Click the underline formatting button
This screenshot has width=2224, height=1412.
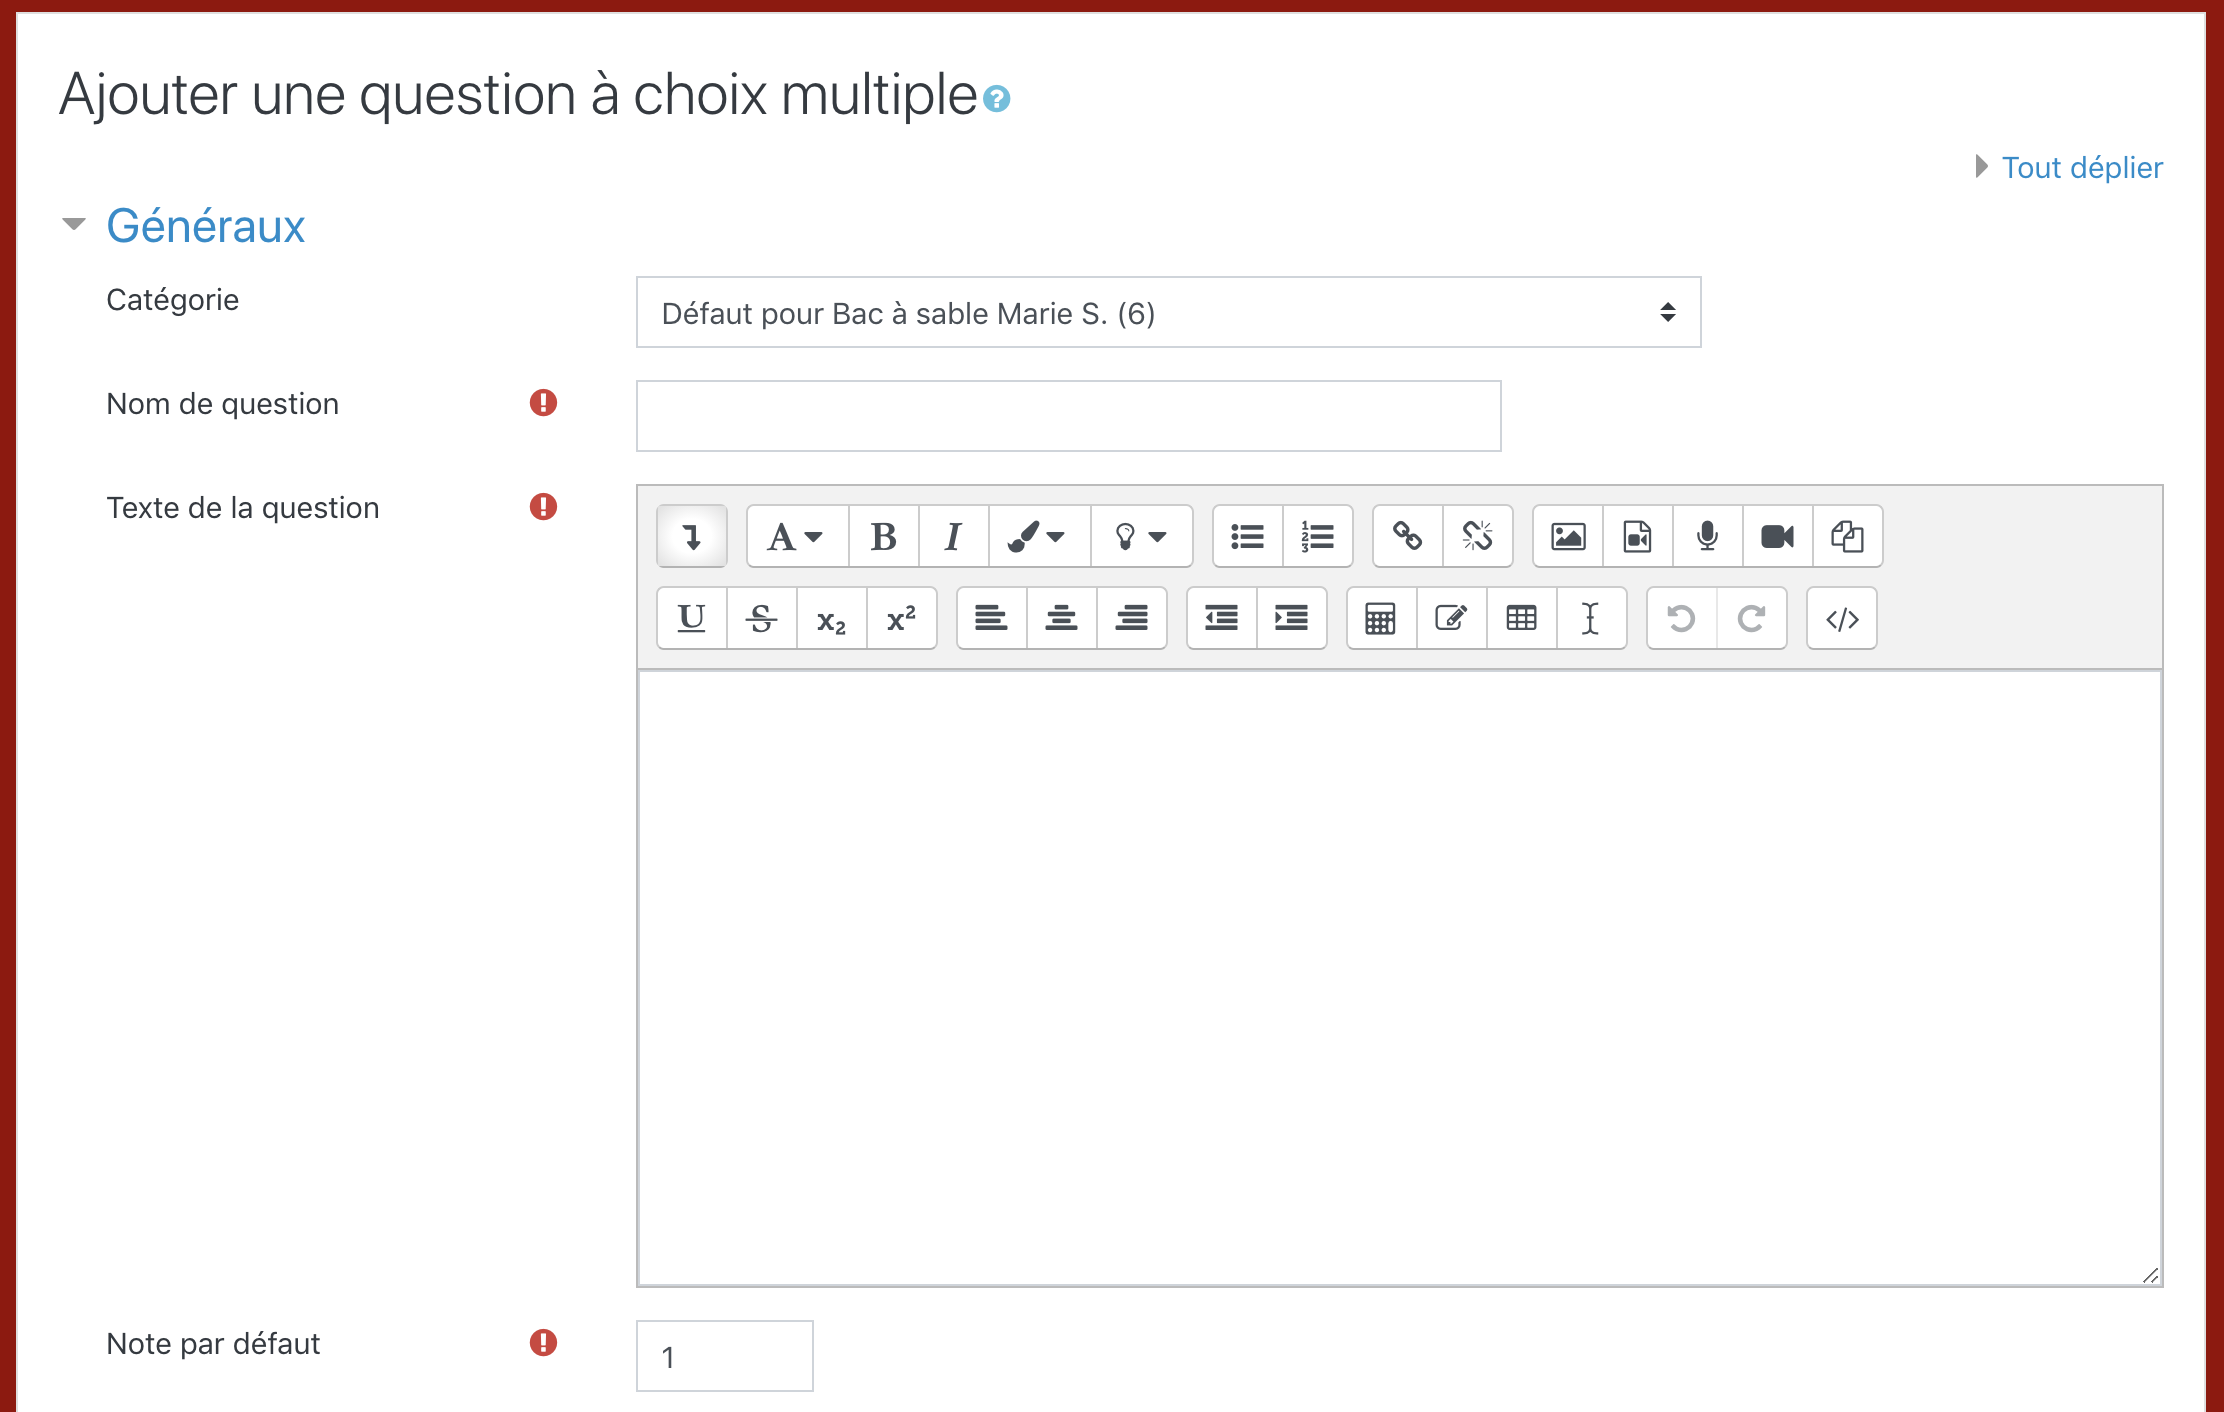[x=691, y=619]
